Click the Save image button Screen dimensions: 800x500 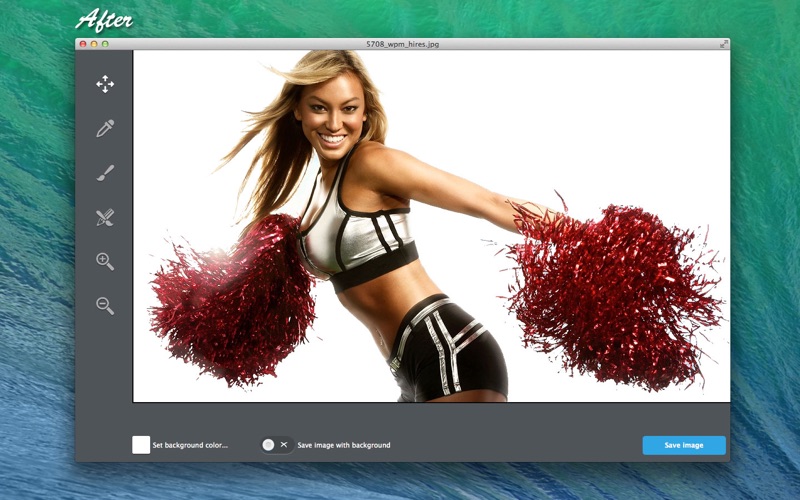pyautogui.click(x=684, y=445)
